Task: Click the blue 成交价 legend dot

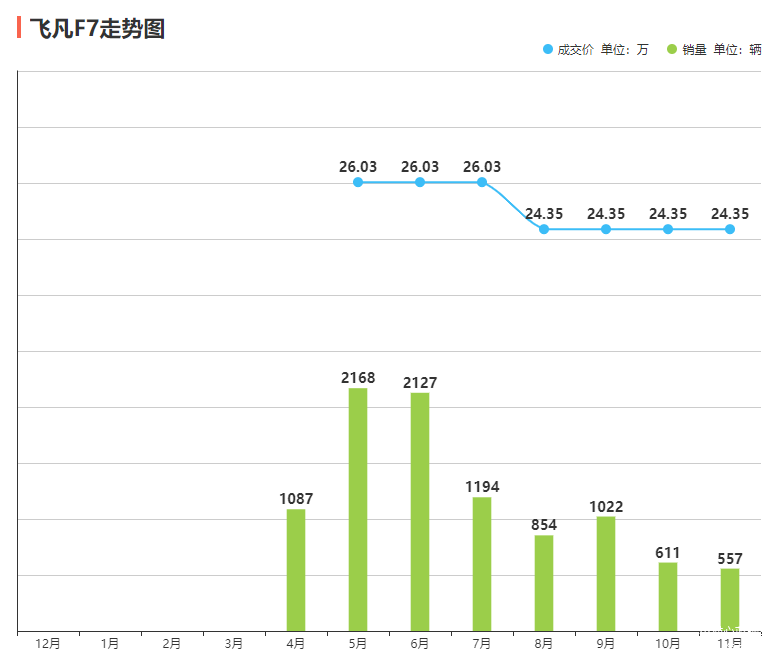Action: [x=547, y=49]
